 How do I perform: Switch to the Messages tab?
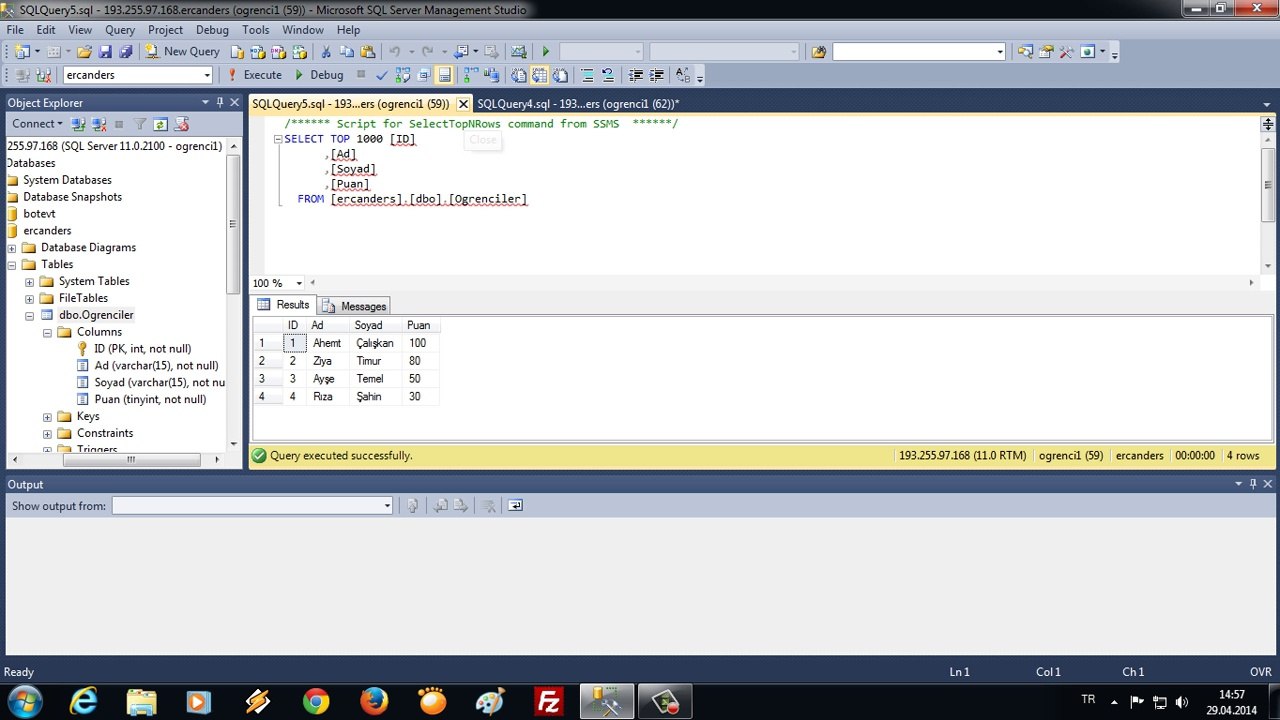355,306
